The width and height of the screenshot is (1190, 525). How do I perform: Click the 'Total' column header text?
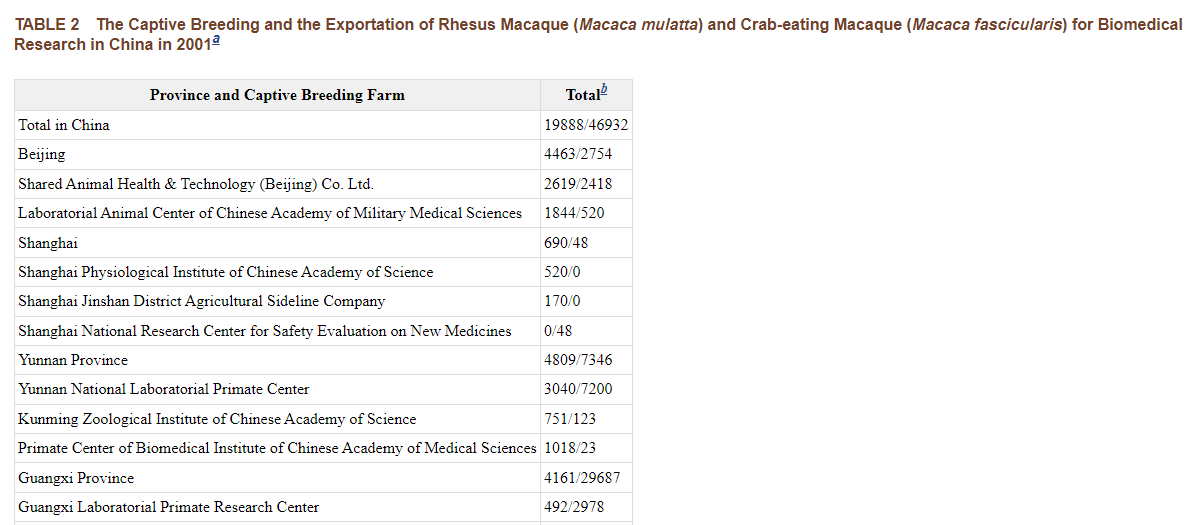(581, 95)
